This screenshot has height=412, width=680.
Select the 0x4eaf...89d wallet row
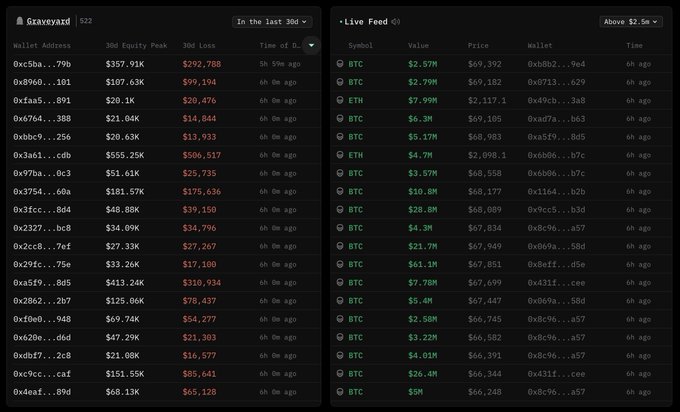point(163,392)
